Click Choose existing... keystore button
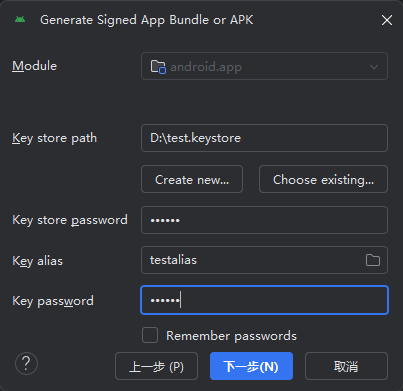 click(x=323, y=179)
